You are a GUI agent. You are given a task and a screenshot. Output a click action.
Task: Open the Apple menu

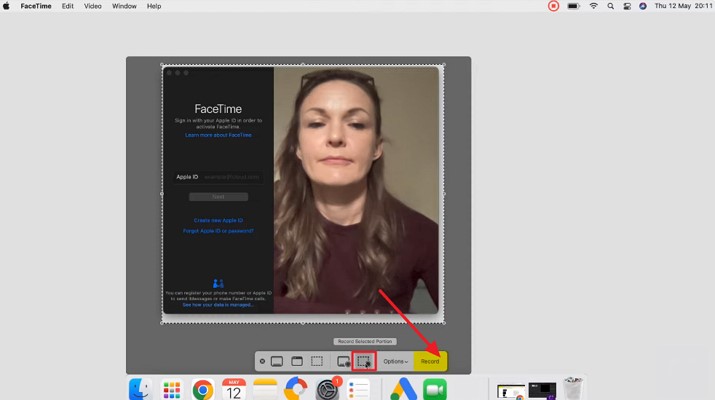pos(6,6)
